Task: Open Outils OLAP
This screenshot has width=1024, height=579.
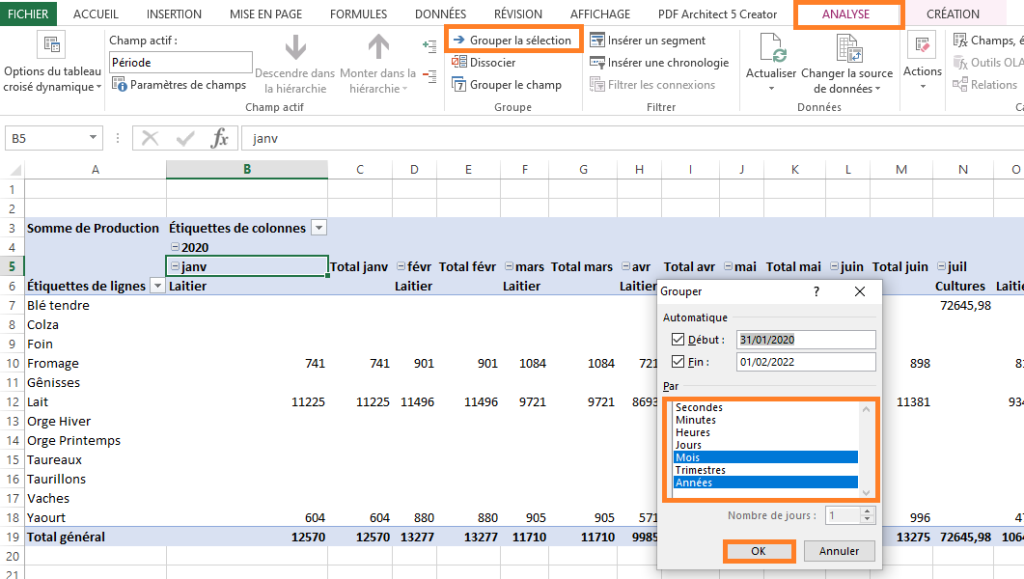Action: (987, 63)
